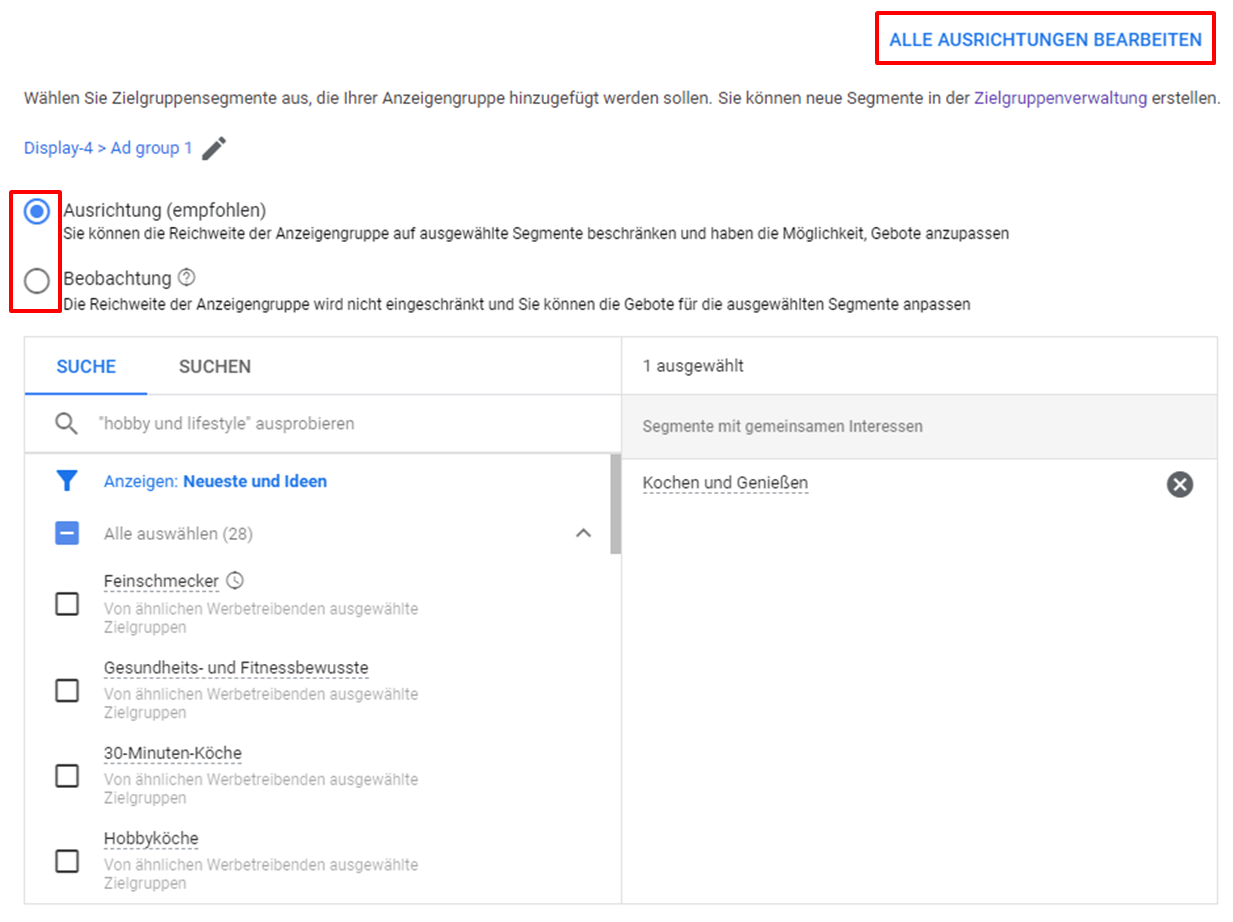Click the blue filter funnel icon
The image size is (1233, 922).
point(66,482)
